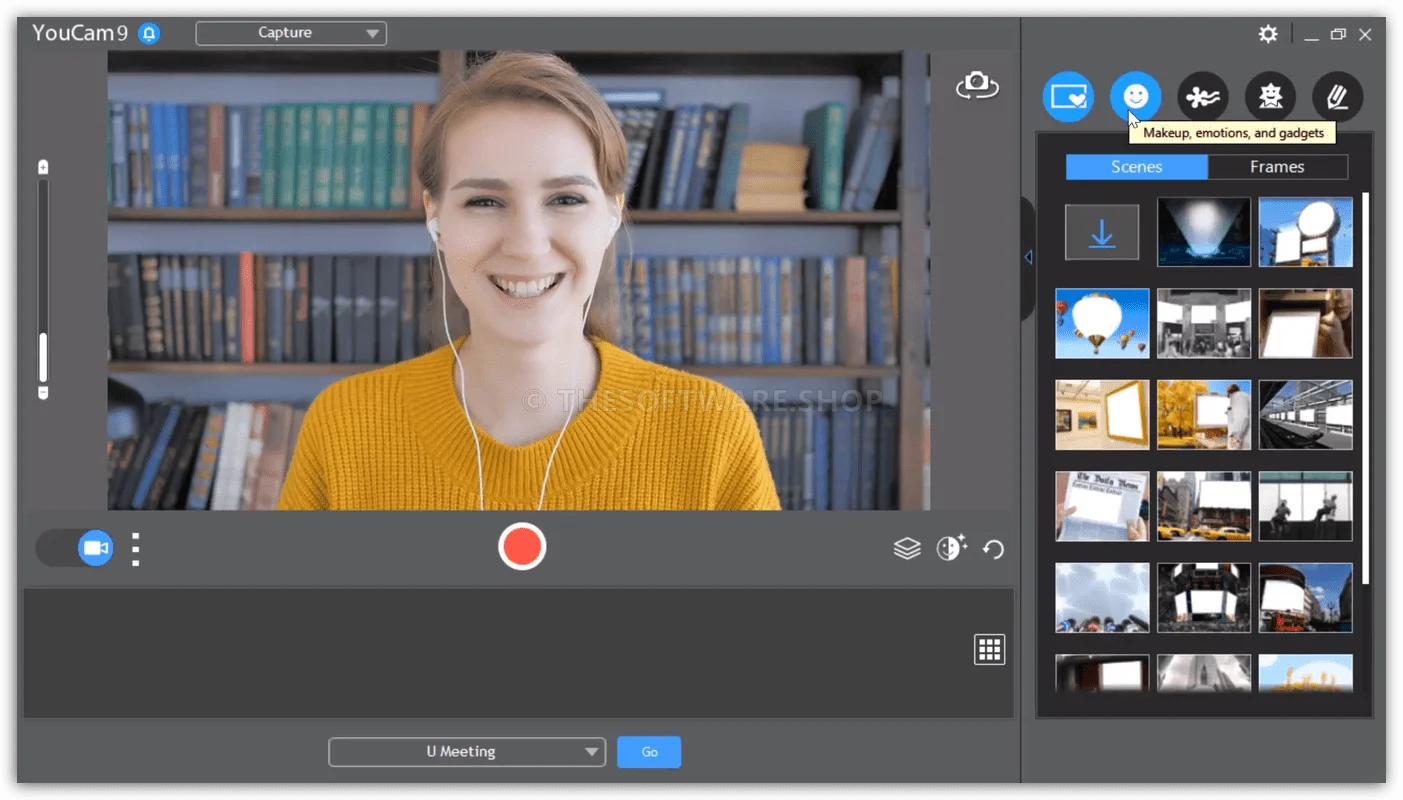This screenshot has height=800, width=1403.
Task: Choose the Times Square billboard scene
Action: pyautogui.click(x=1306, y=598)
